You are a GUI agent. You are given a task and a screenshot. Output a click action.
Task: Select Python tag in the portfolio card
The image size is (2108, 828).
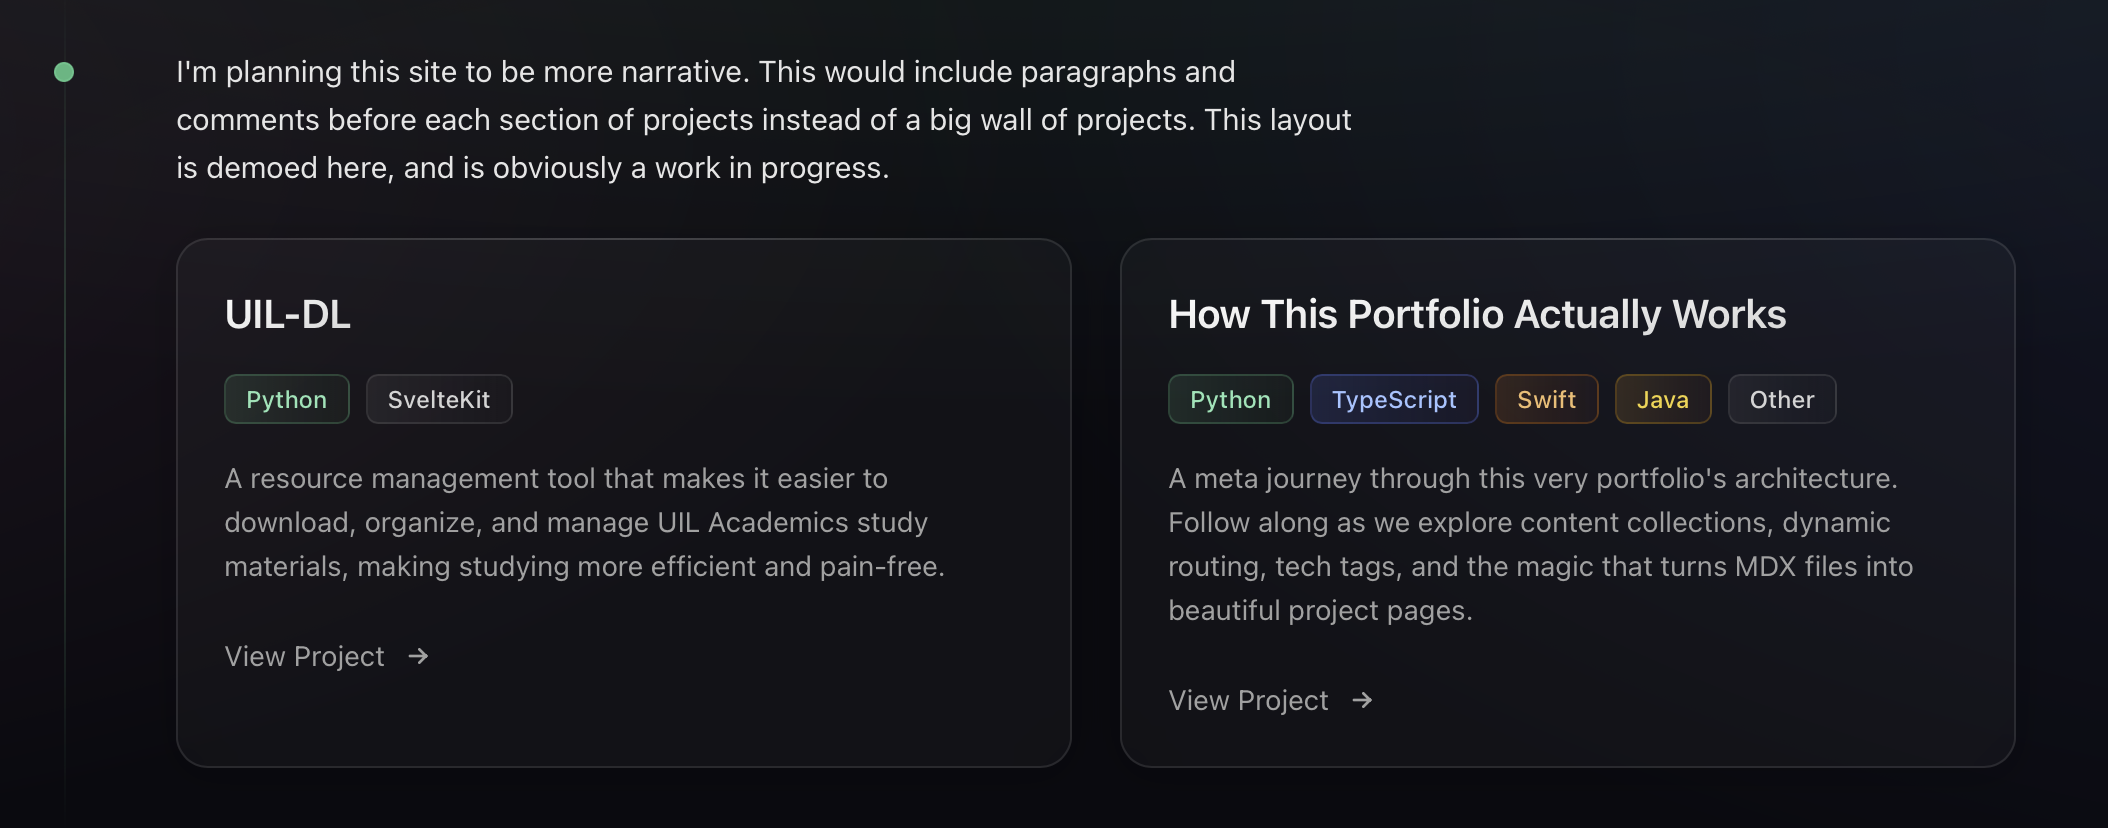(x=1230, y=399)
